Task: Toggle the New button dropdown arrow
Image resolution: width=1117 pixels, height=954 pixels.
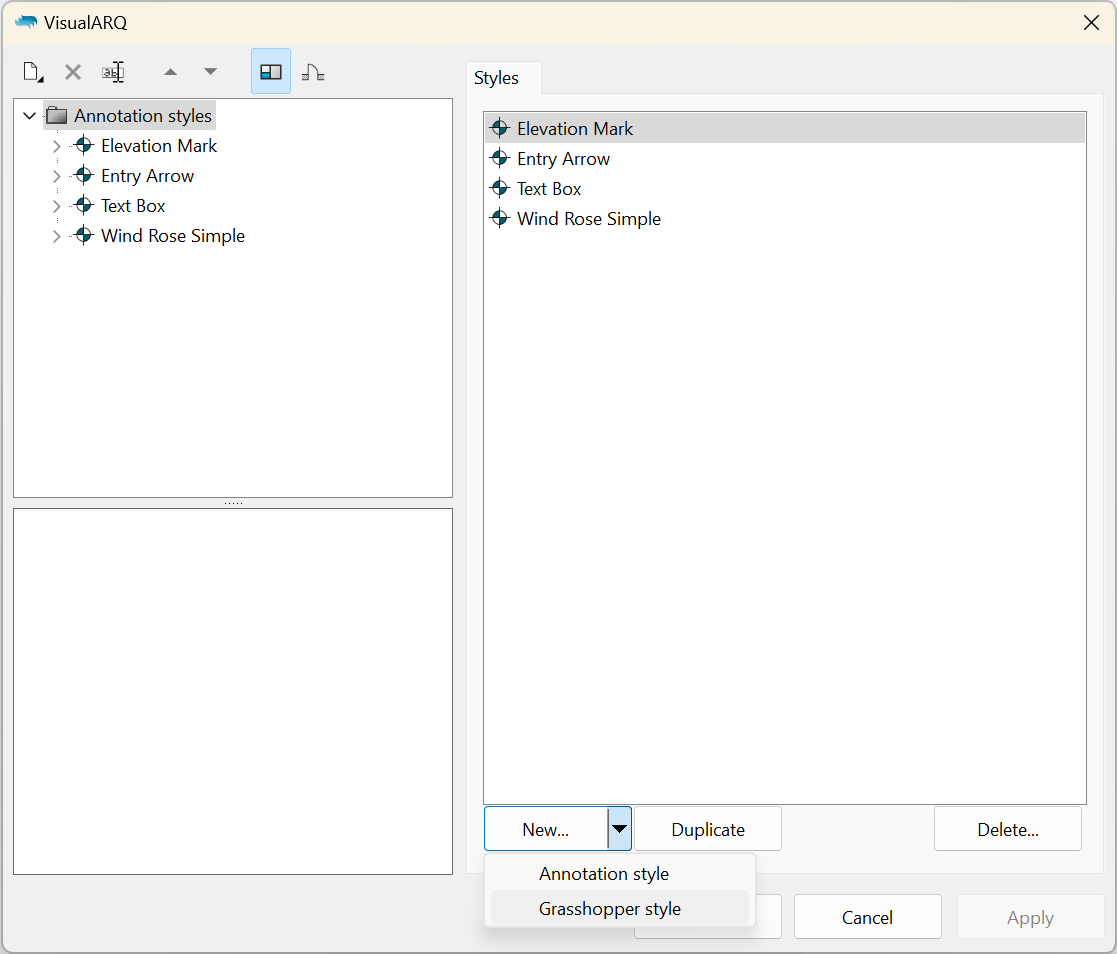Action: [x=620, y=829]
